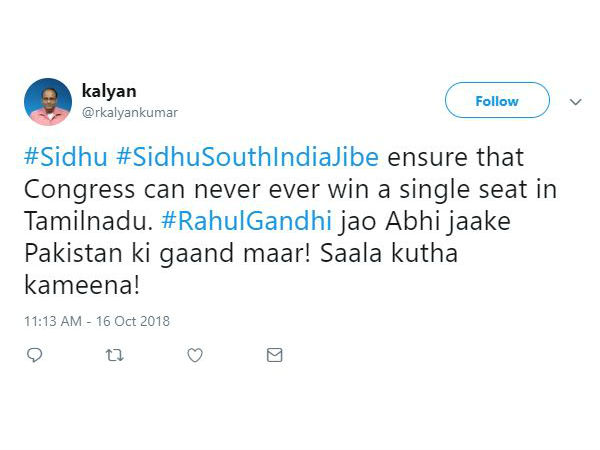Screen dimensions: 600x450
Task: Expand the tweet options chevron menu
Action: (x=575, y=102)
